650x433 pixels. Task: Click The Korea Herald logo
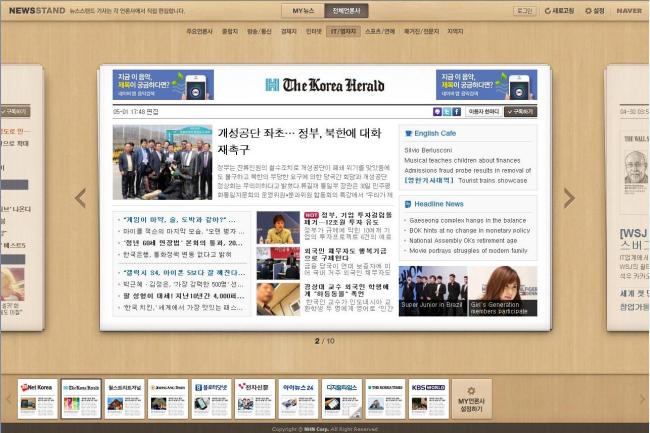click(325, 85)
